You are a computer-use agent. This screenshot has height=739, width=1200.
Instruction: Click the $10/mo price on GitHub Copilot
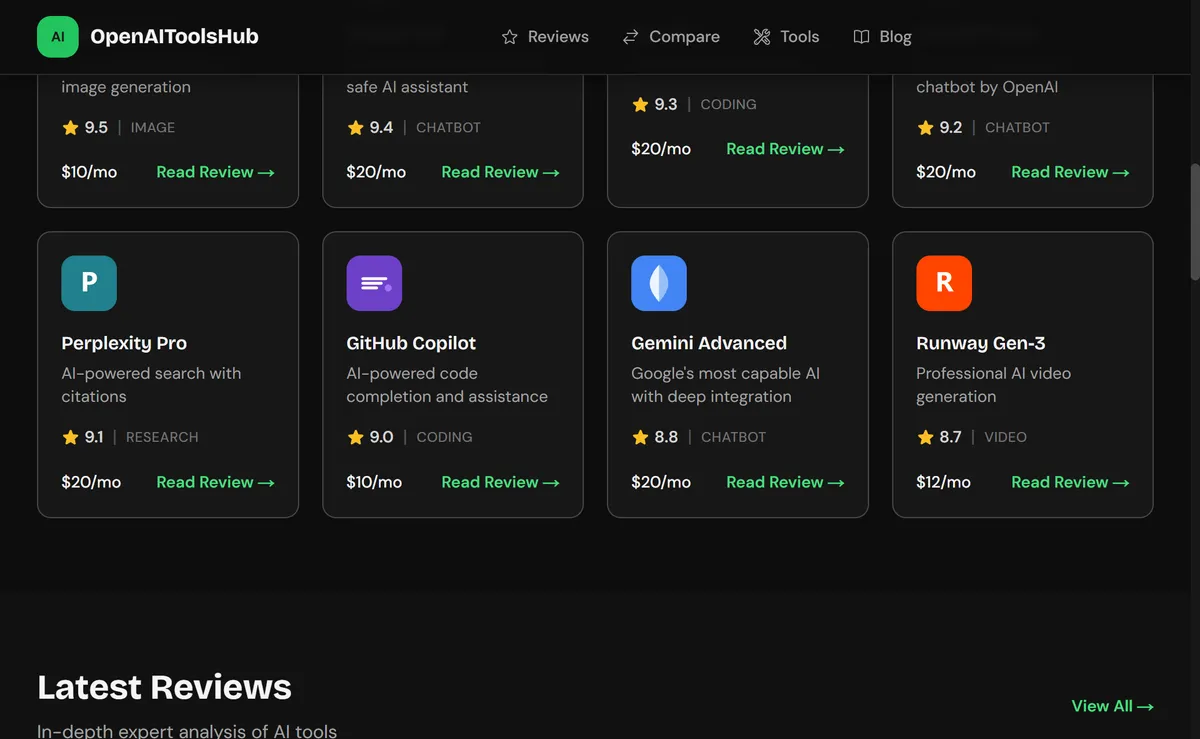(374, 482)
